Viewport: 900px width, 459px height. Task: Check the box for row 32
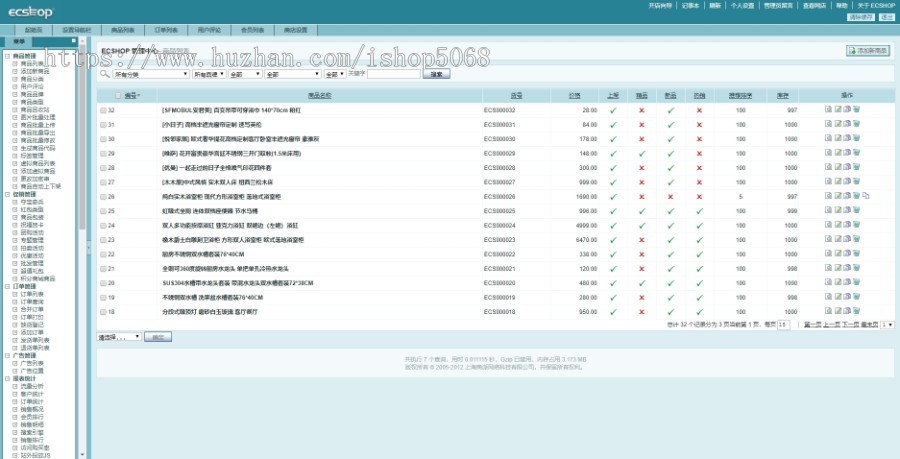(x=103, y=110)
